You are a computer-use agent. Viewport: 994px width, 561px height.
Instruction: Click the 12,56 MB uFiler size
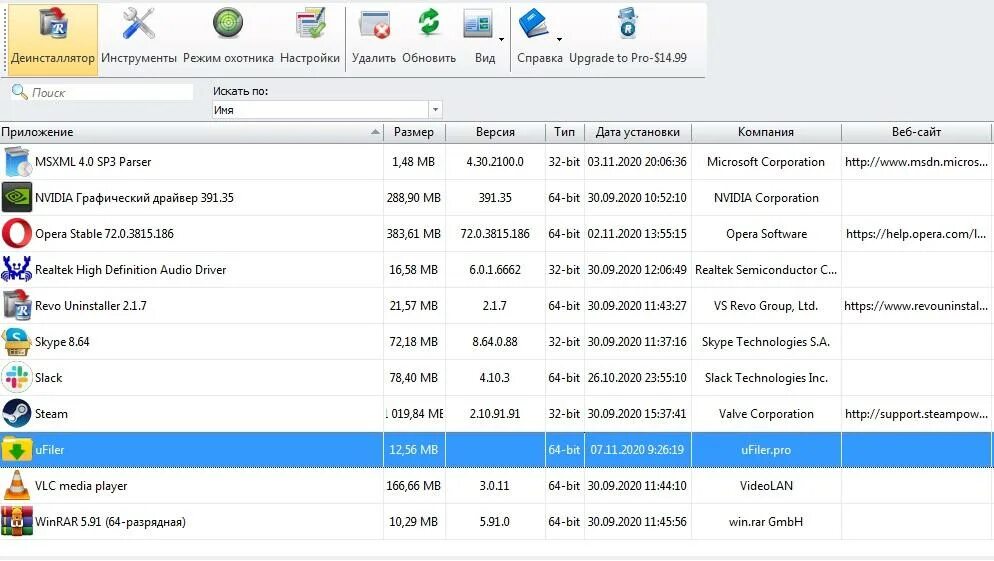click(414, 449)
